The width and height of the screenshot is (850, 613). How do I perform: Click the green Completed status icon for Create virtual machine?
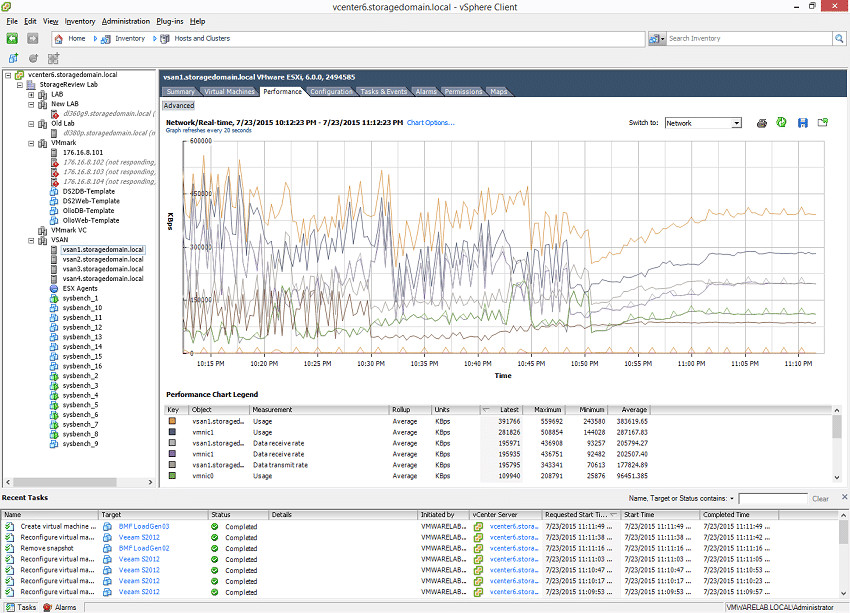[215, 527]
